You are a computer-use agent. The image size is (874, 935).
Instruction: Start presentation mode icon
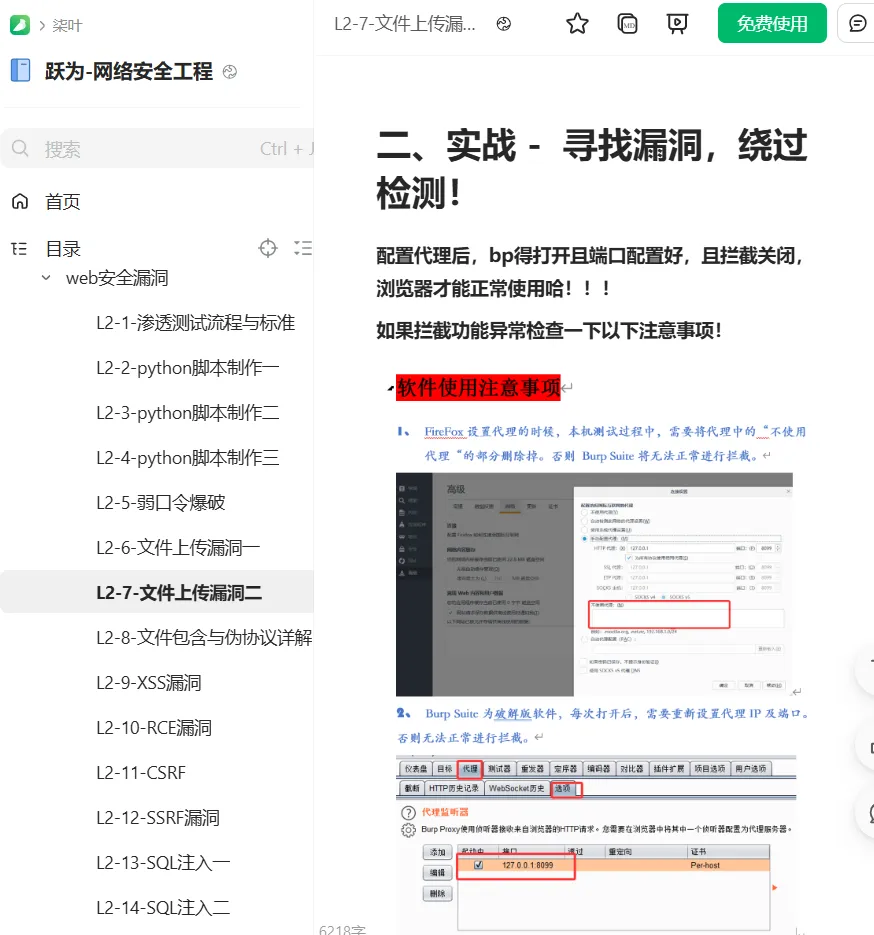click(x=677, y=24)
